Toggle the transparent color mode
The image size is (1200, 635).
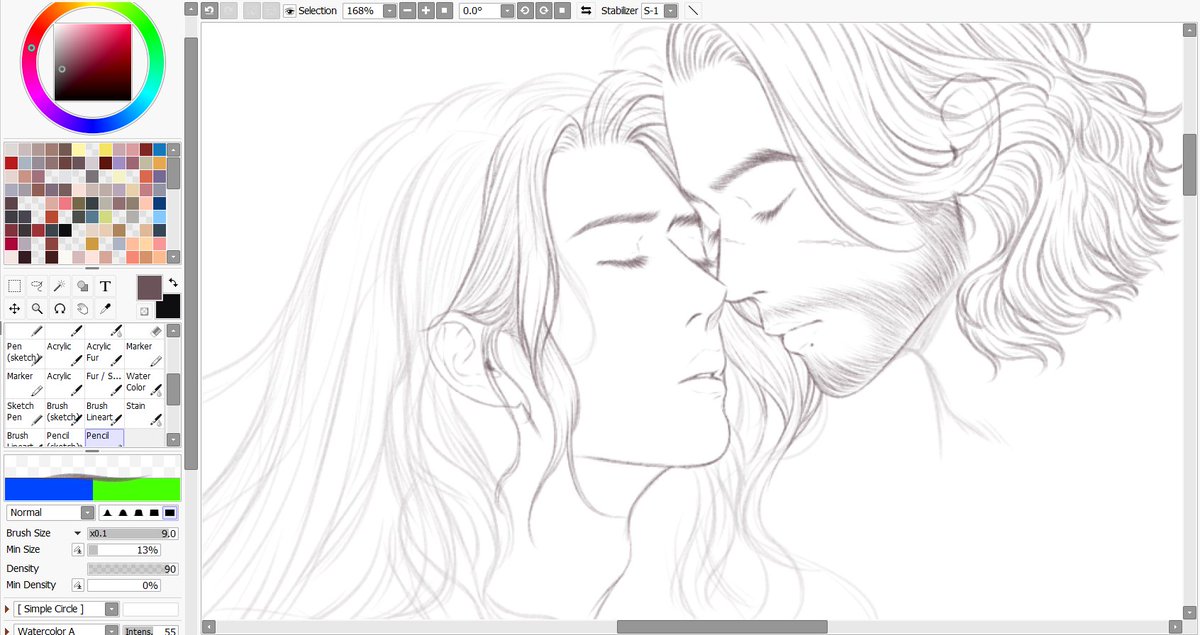[144, 311]
